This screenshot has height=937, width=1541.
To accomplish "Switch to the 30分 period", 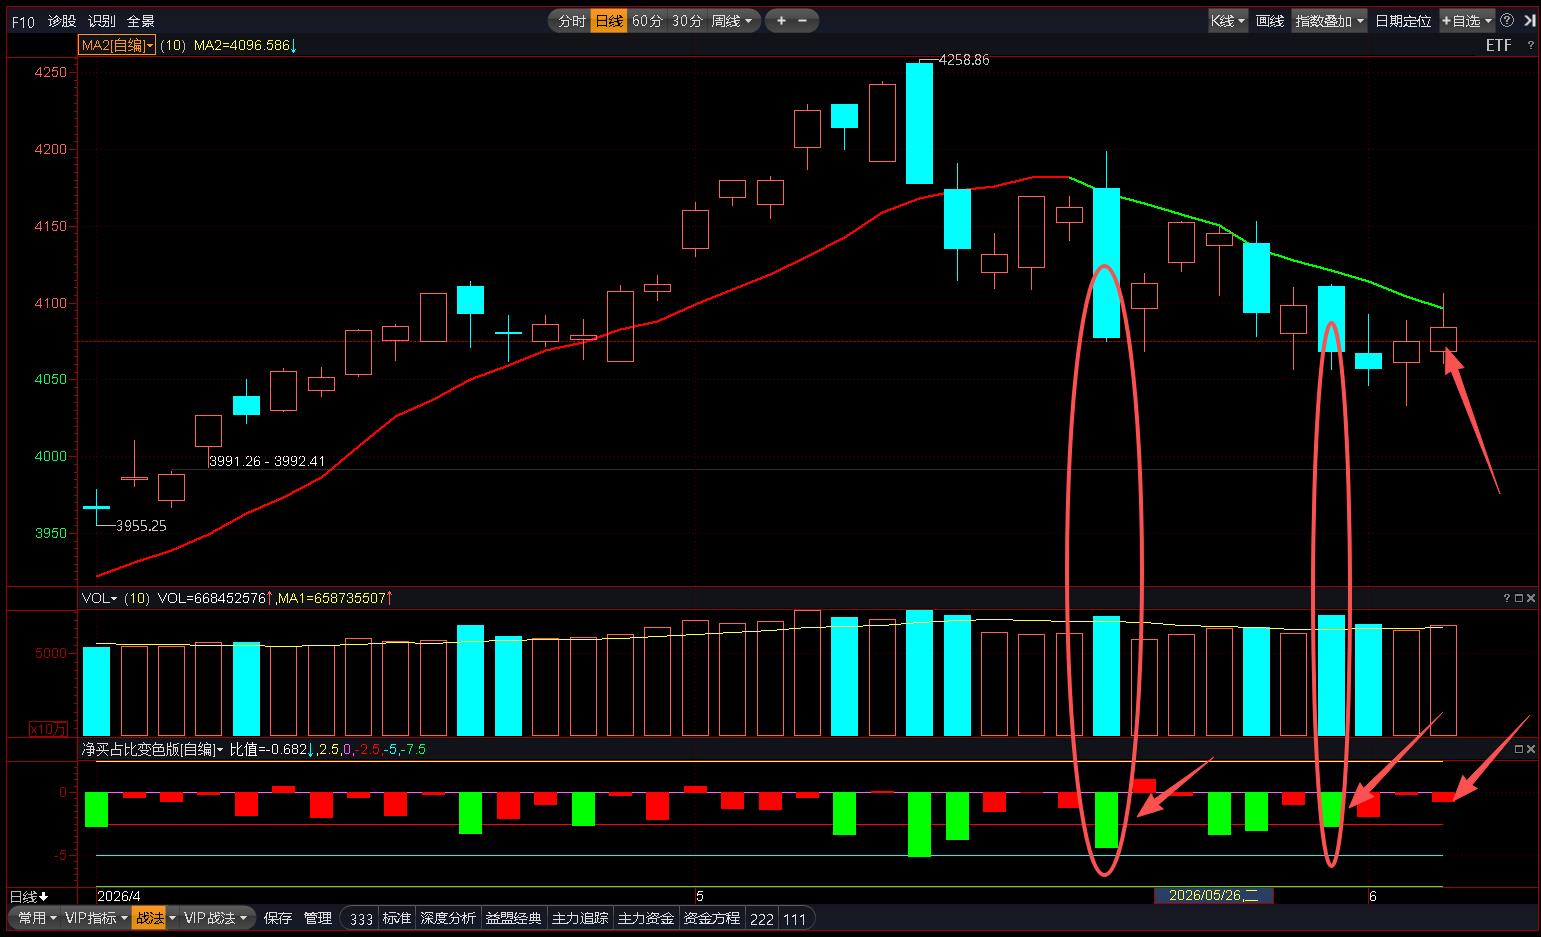I will [x=686, y=20].
